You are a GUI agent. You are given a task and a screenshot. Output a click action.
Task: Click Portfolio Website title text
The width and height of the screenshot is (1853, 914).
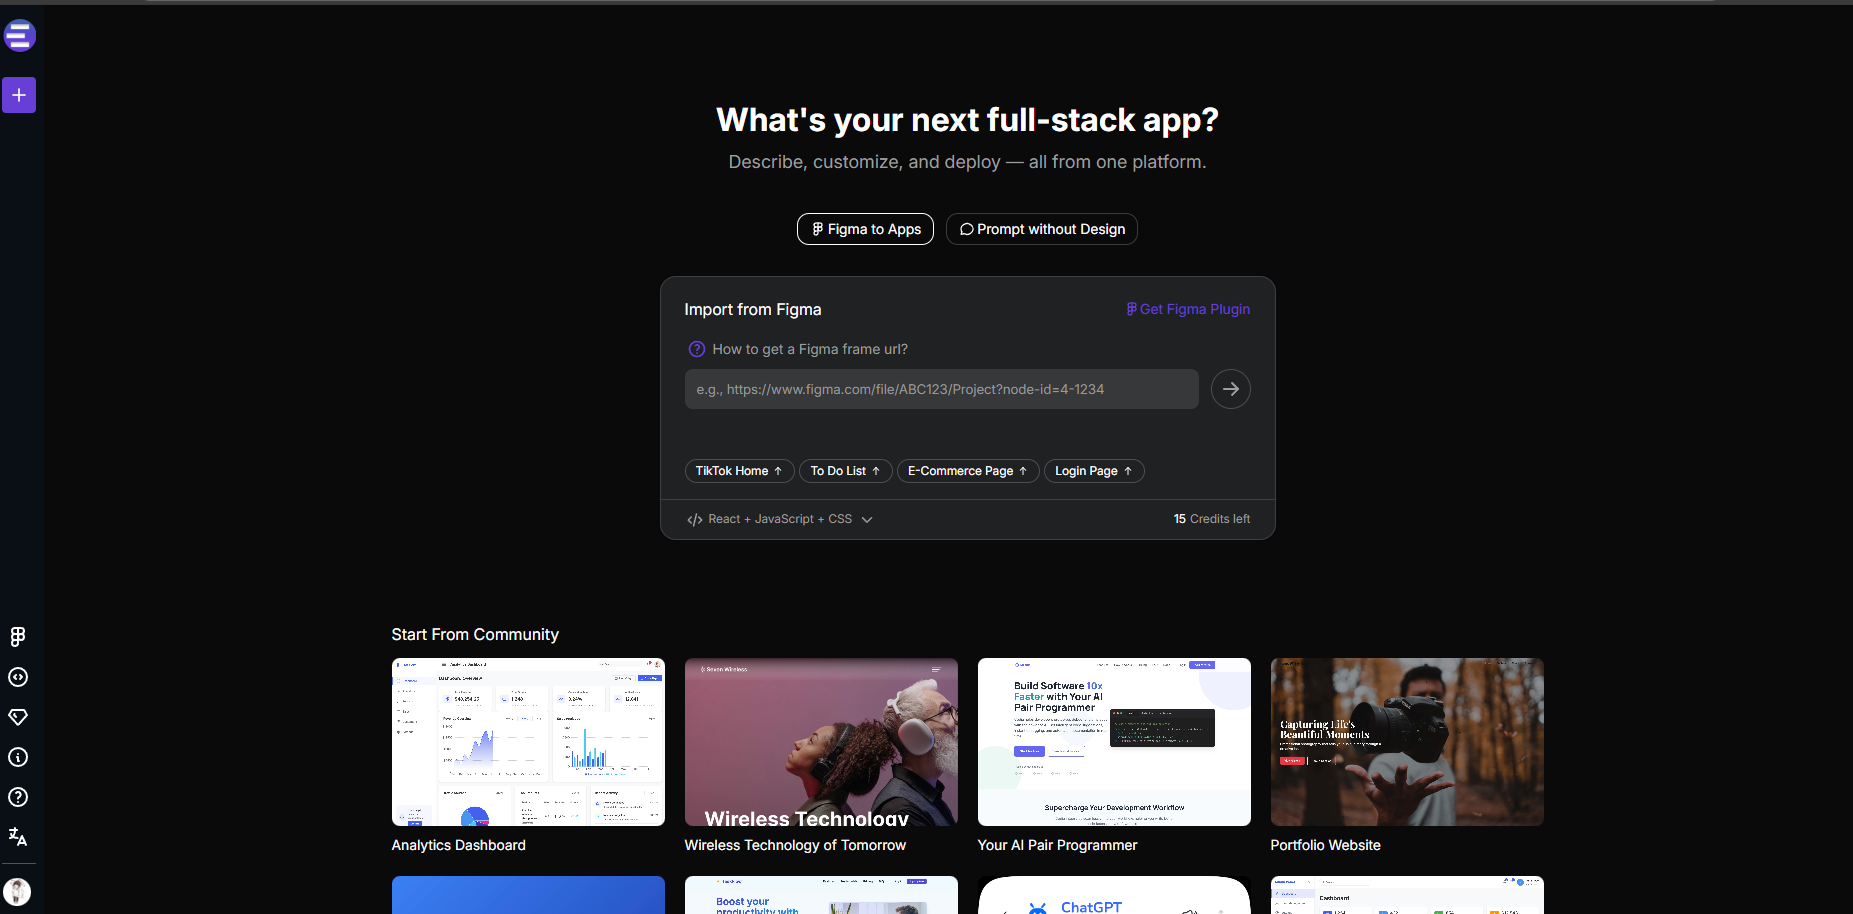coord(1325,845)
